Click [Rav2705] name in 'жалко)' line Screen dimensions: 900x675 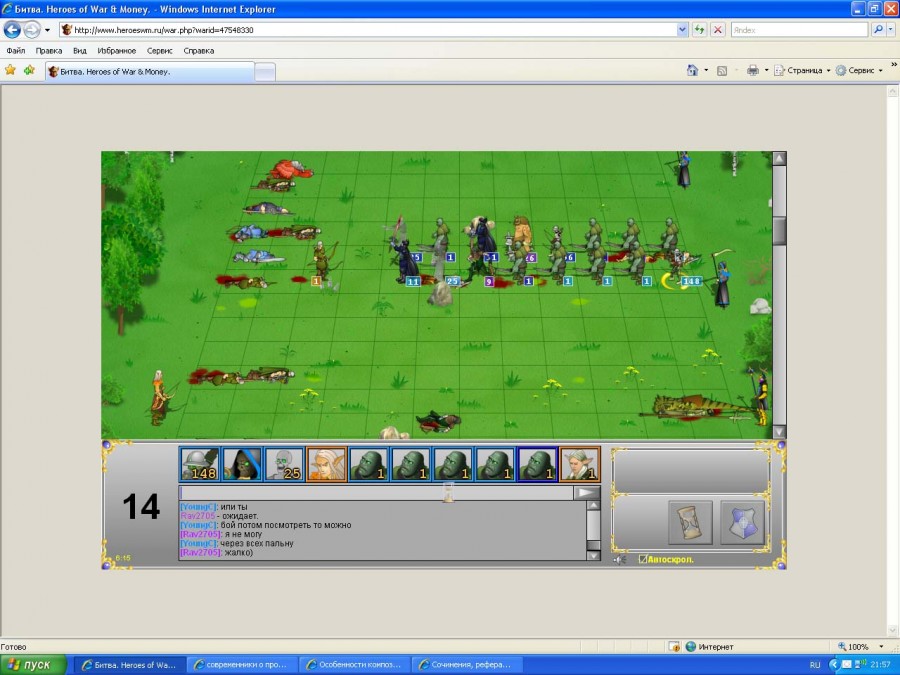[201, 553]
